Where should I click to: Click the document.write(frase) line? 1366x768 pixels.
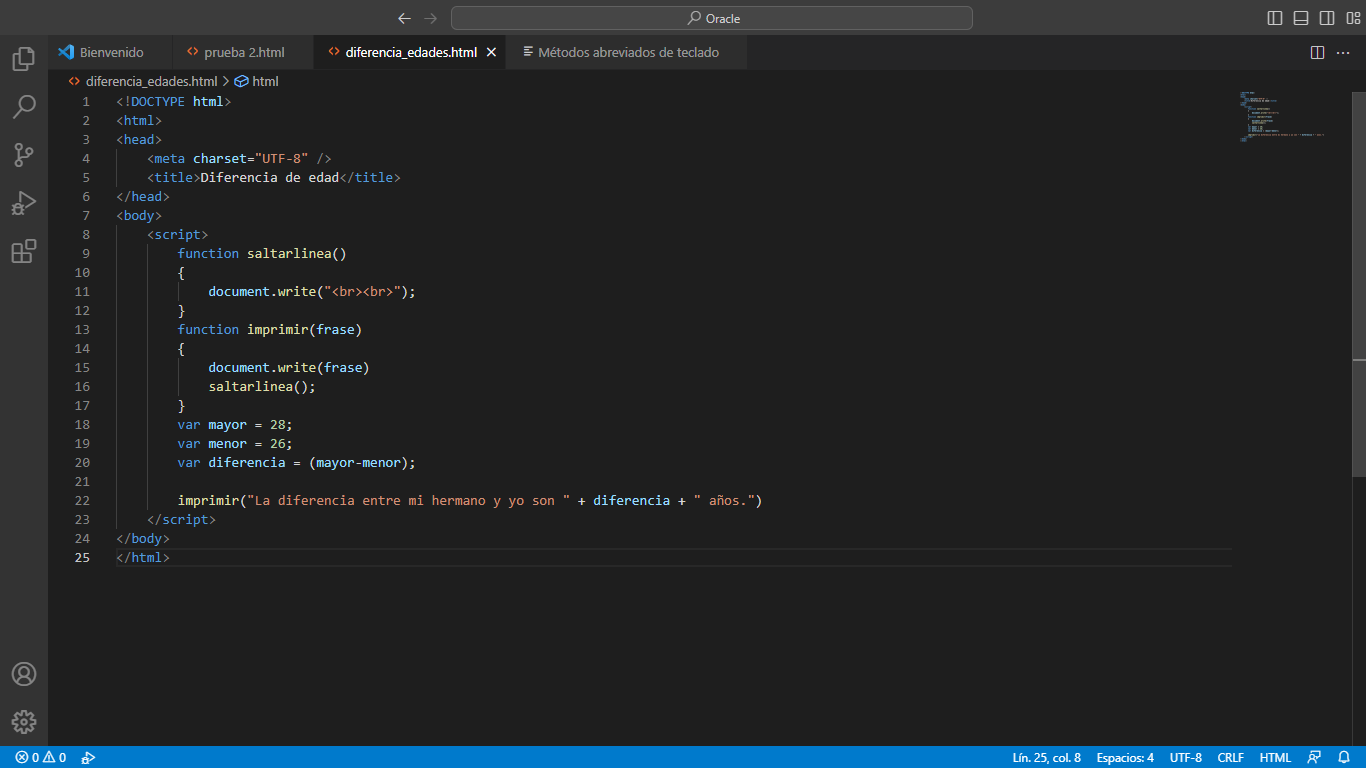[x=289, y=367]
